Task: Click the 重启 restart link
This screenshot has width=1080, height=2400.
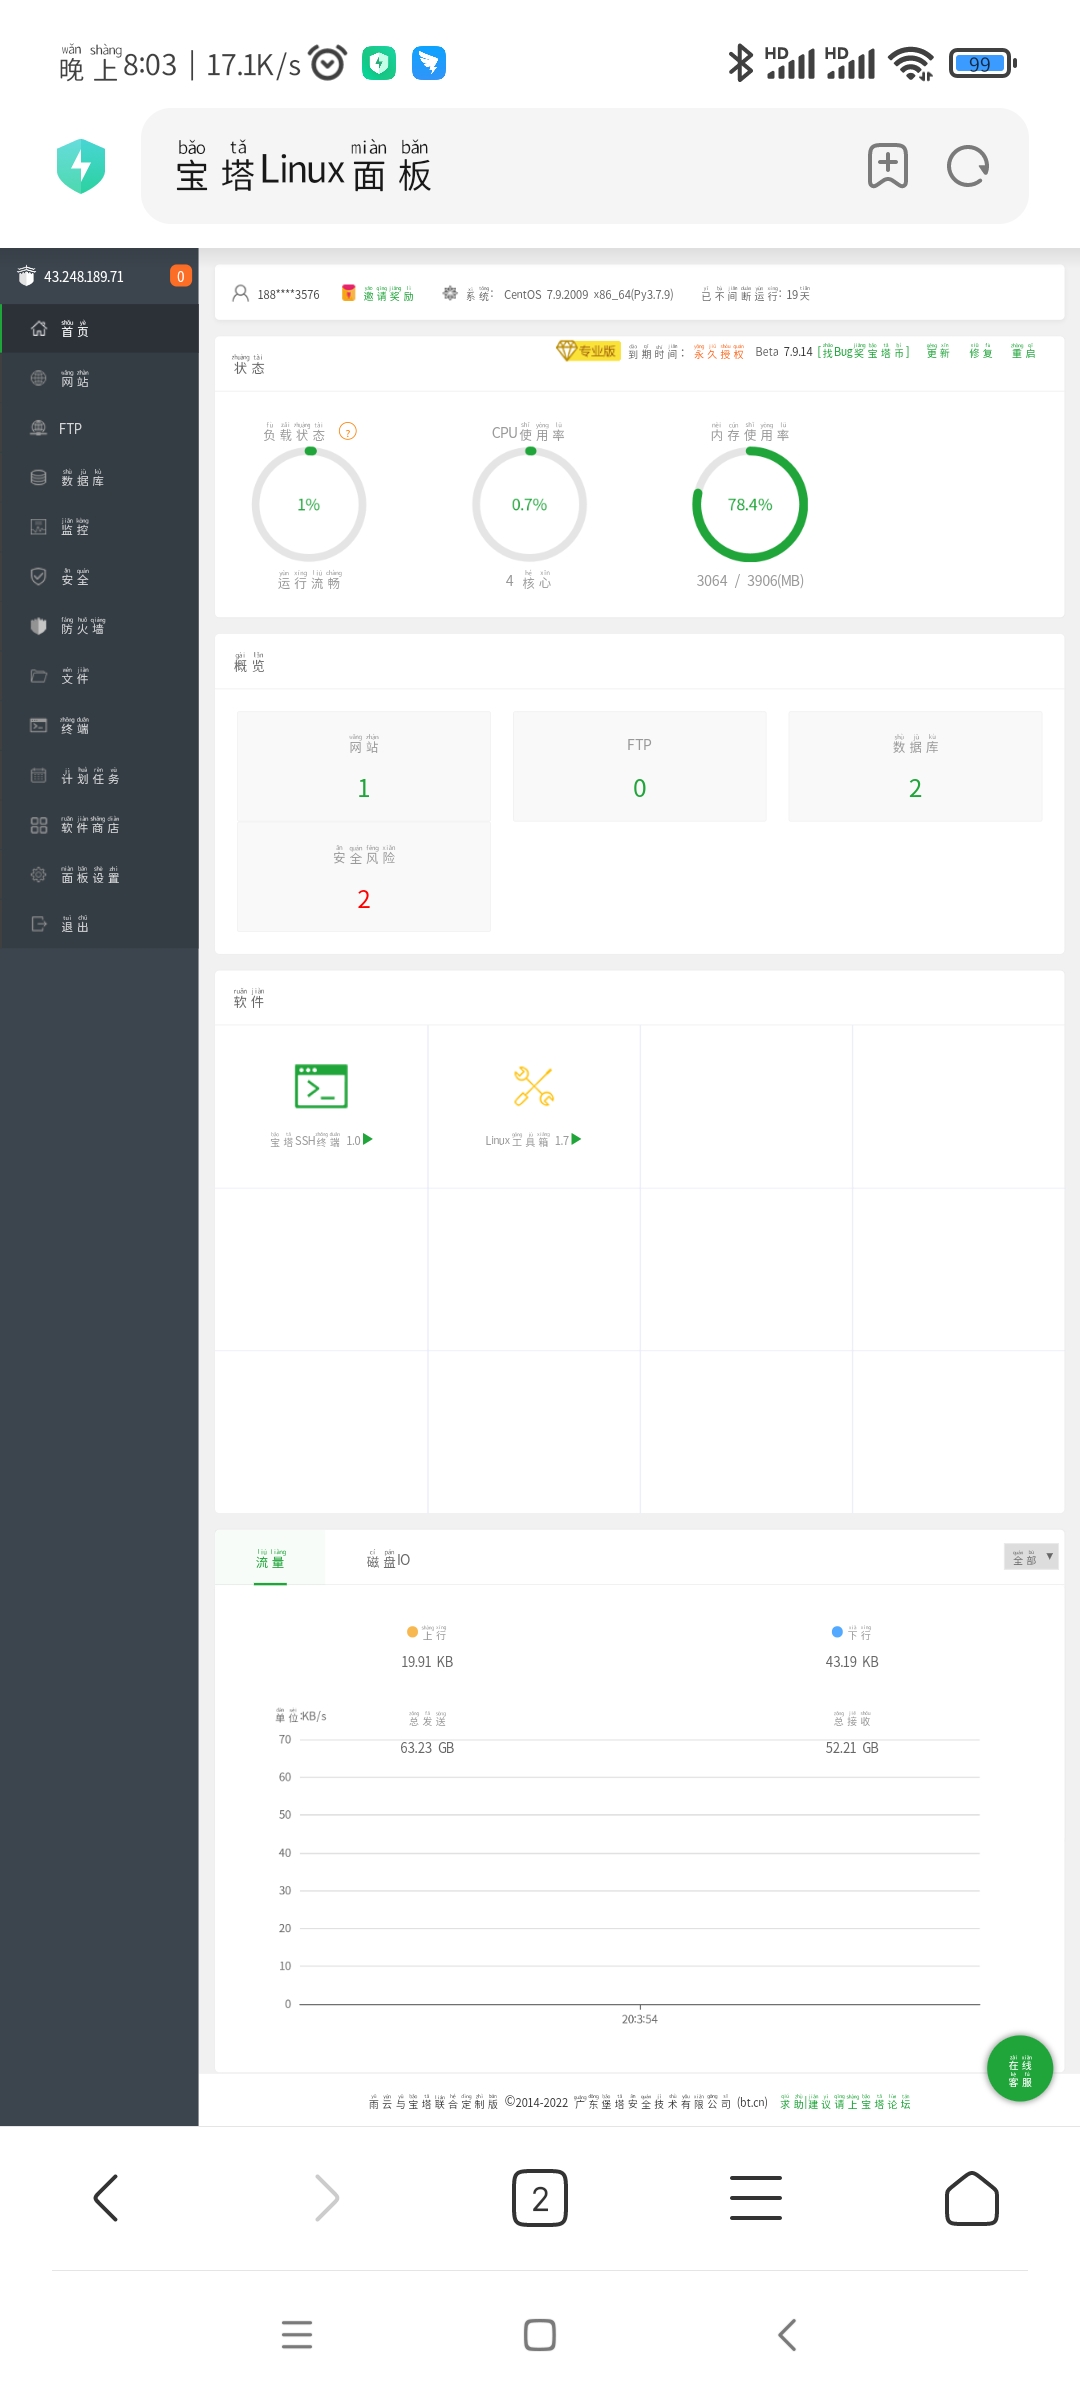Action: [x=1023, y=352]
